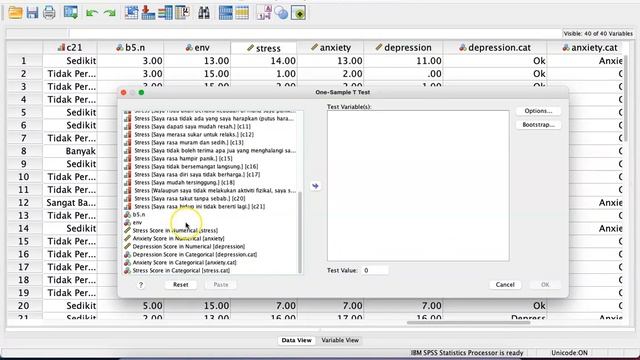Open the Recall Recent Dialogs toolbar icon
The width and height of the screenshot is (640, 360).
pos(71,13)
